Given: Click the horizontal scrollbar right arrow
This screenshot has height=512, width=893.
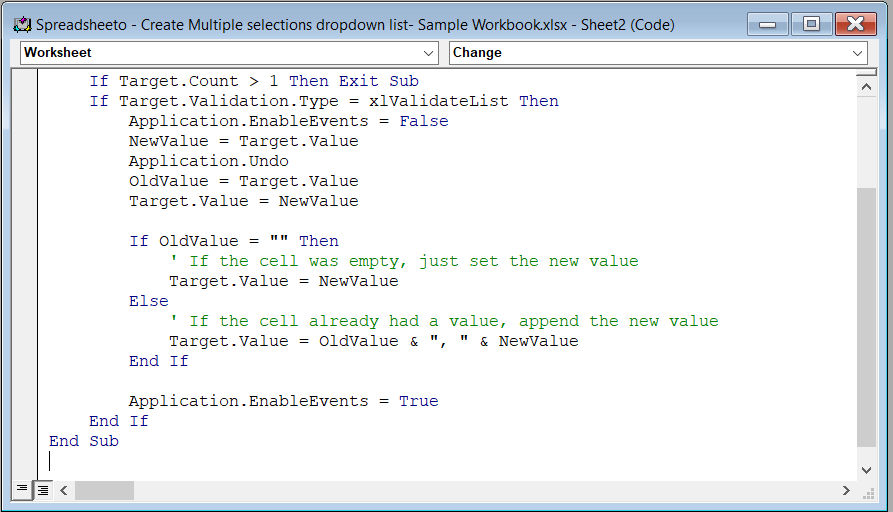Looking at the screenshot, I should [846, 490].
